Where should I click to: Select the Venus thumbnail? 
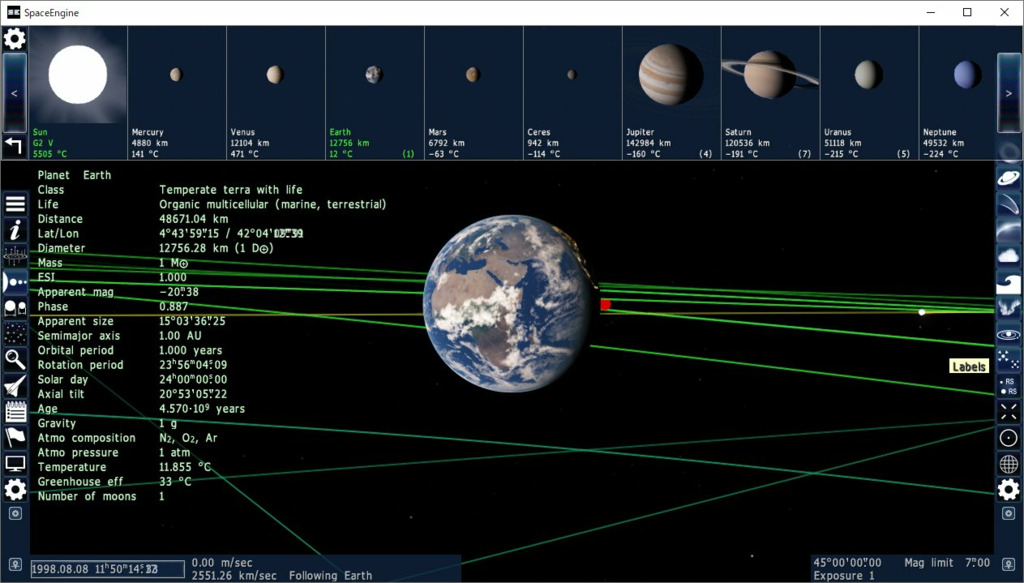point(276,93)
